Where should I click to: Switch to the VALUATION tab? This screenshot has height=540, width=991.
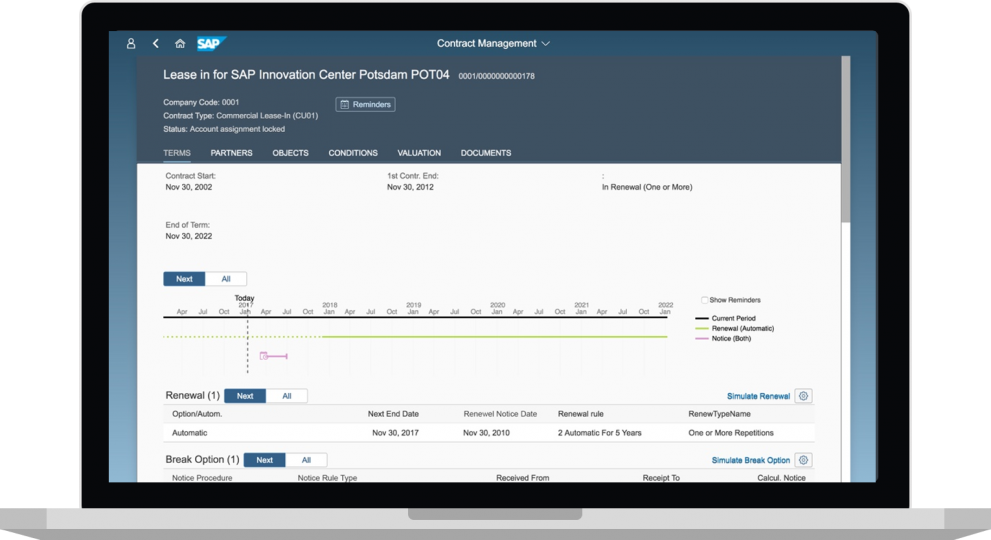[419, 153]
